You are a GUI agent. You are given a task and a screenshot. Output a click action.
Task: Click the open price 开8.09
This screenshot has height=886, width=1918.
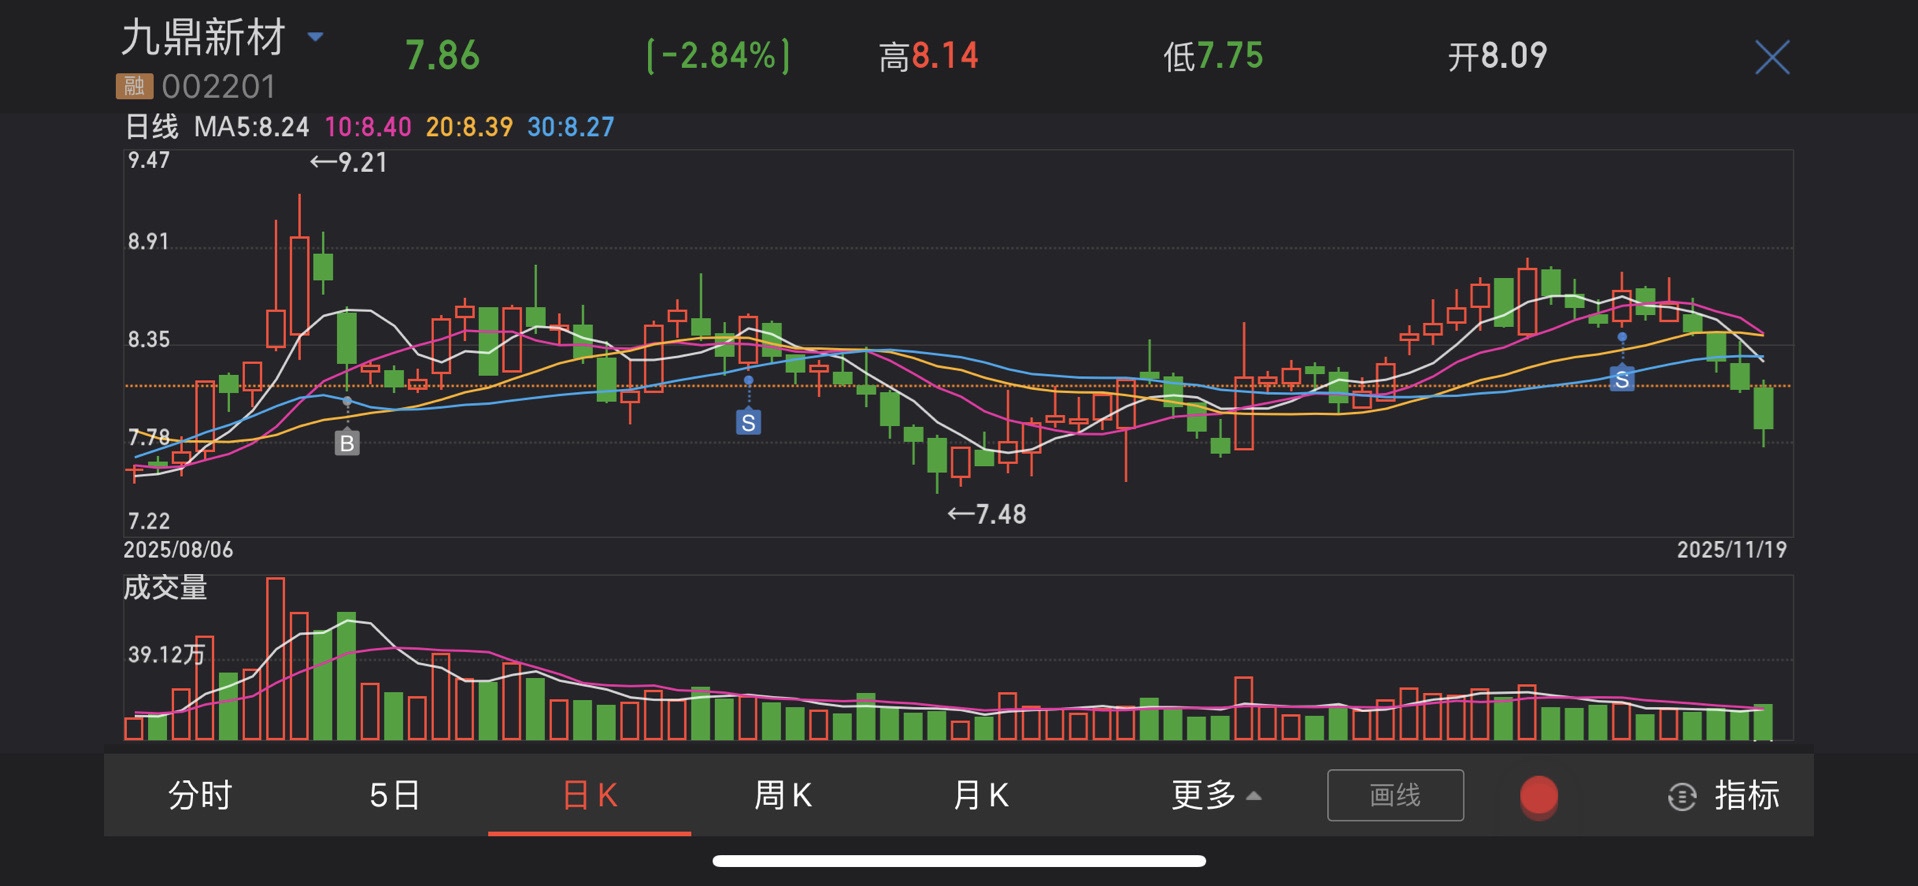(1498, 56)
